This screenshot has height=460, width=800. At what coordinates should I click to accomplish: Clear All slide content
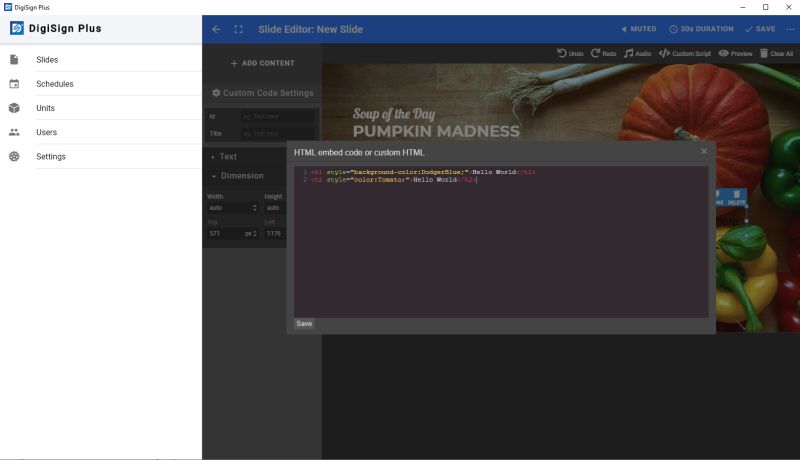coord(777,53)
